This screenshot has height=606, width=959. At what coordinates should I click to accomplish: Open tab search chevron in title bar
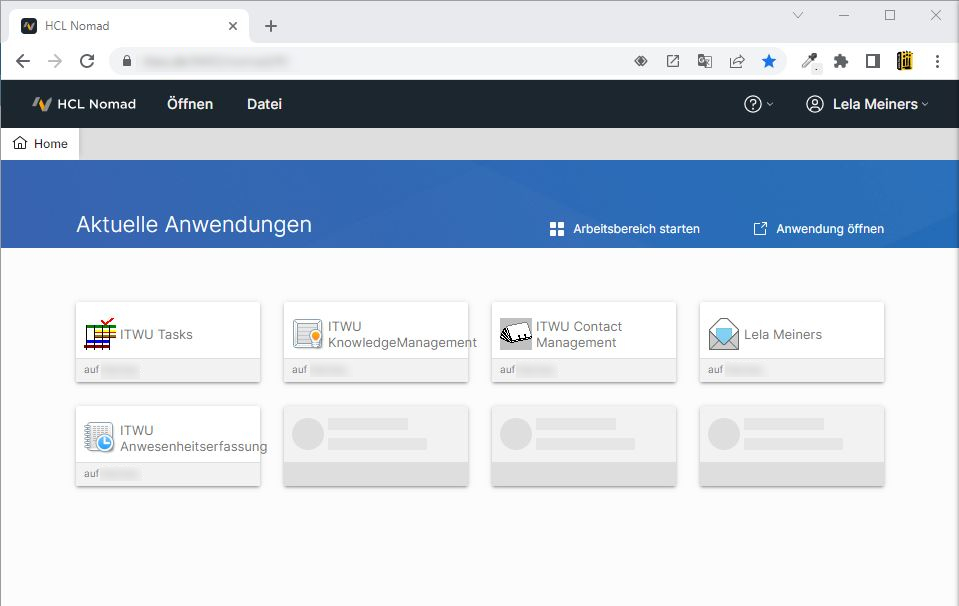[798, 15]
